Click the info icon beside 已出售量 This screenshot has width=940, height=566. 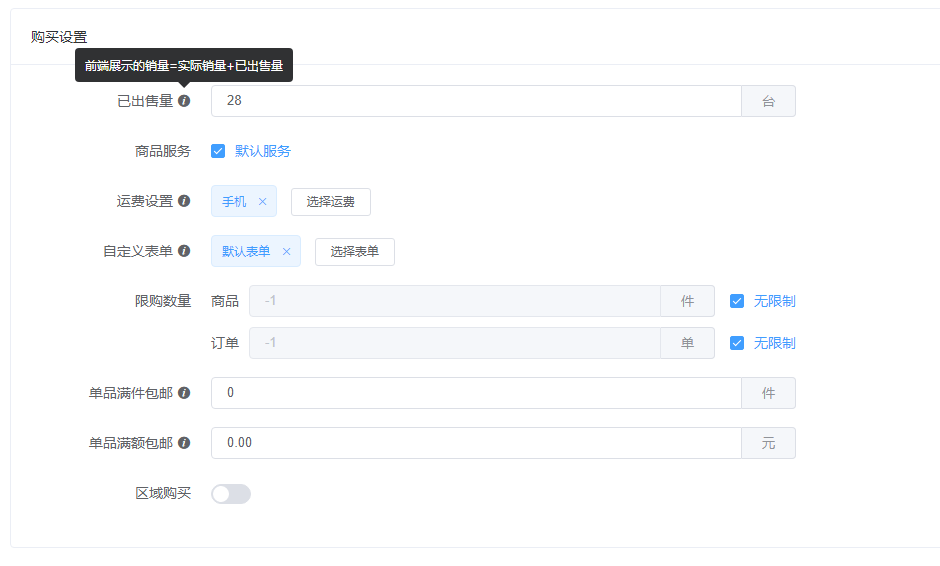coord(184,101)
